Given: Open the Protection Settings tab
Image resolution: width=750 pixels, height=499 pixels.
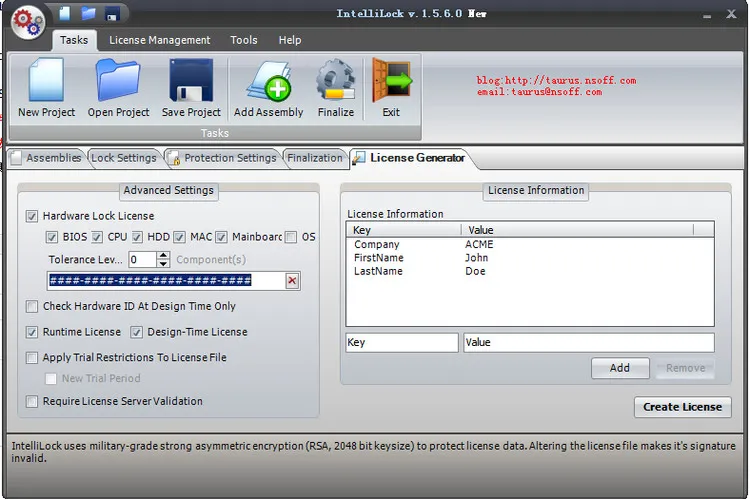Looking at the screenshot, I should coord(222,158).
